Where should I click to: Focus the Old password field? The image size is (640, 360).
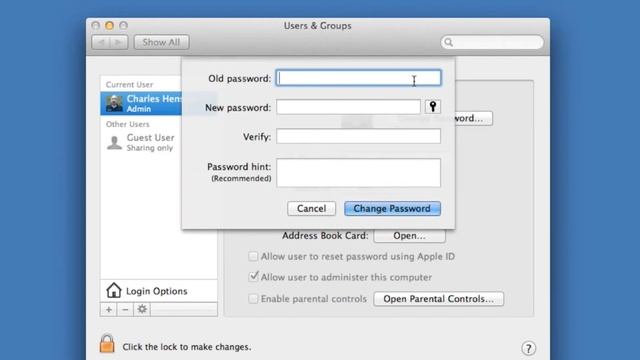coord(358,78)
